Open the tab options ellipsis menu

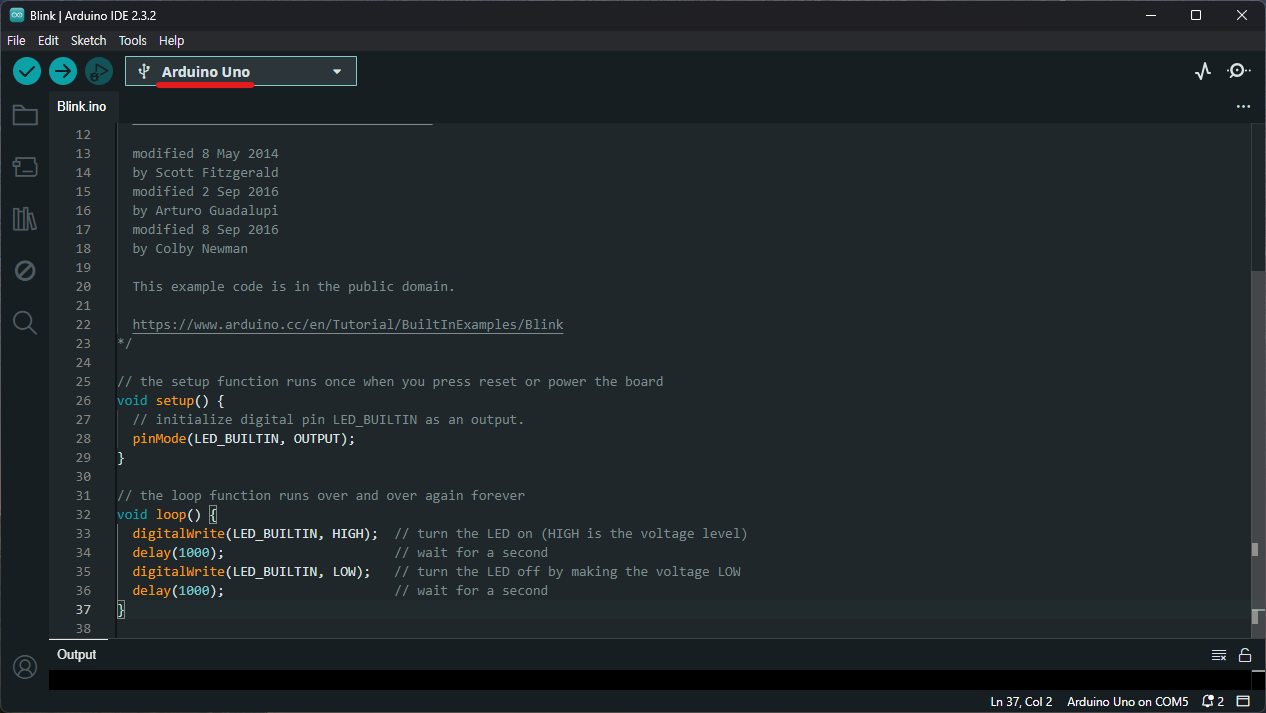[x=1243, y=106]
